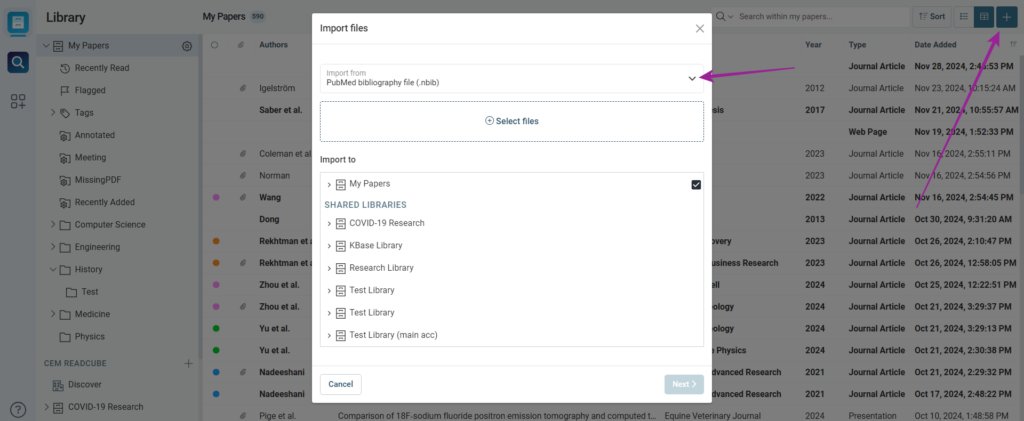Click the orange color dot for Rekhtman
1024x421 pixels.
216,241
